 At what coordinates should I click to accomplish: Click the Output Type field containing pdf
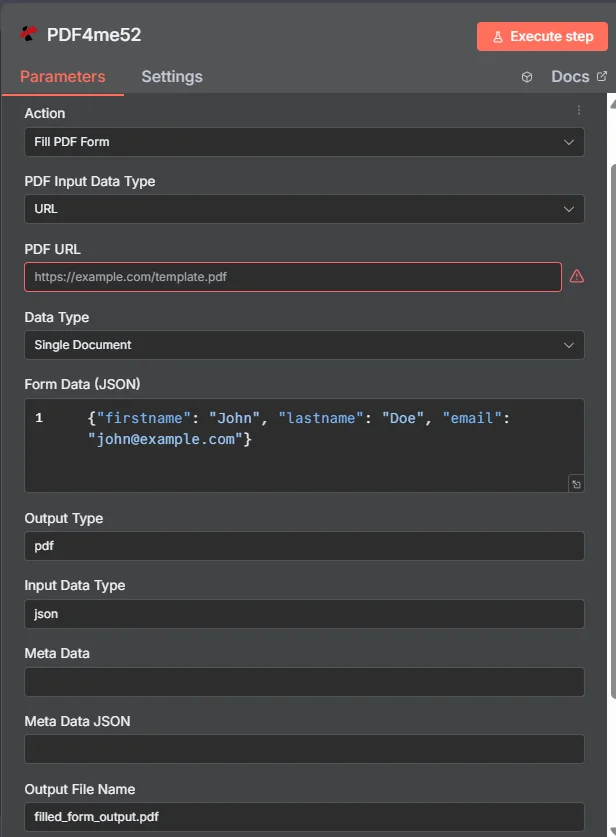[x=304, y=546]
